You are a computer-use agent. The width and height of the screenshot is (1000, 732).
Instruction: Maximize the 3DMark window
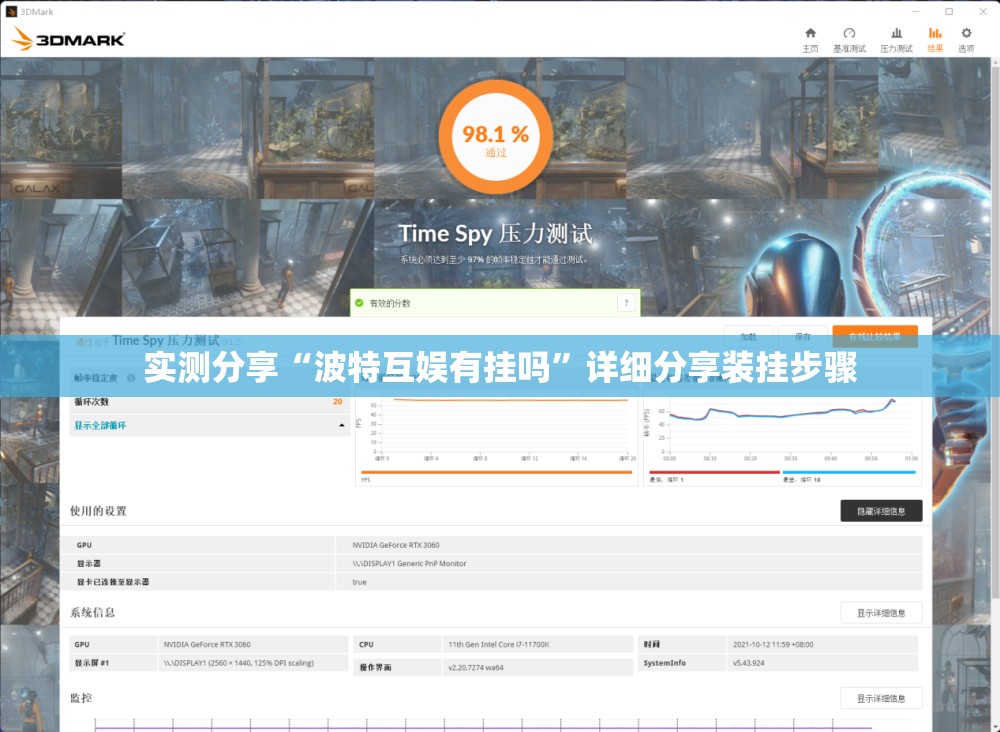[949, 11]
